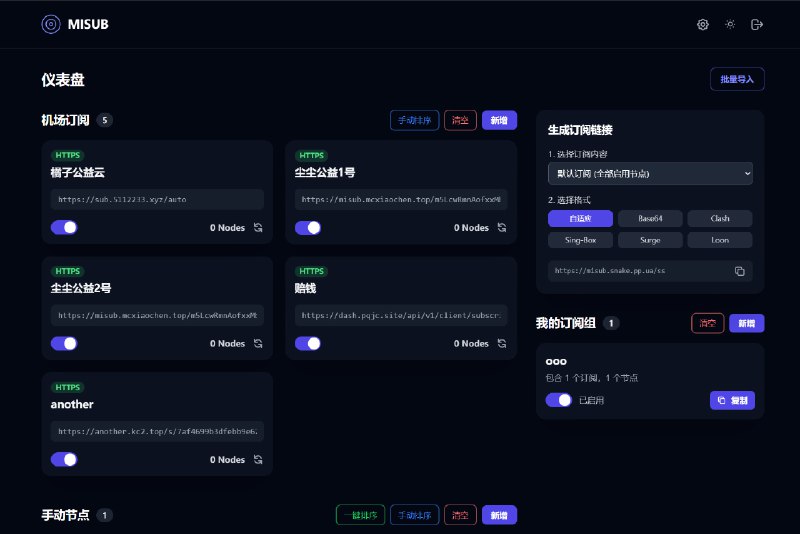Choose the Sing-Box format
Screen dimensions: 800x534
coord(581,240)
